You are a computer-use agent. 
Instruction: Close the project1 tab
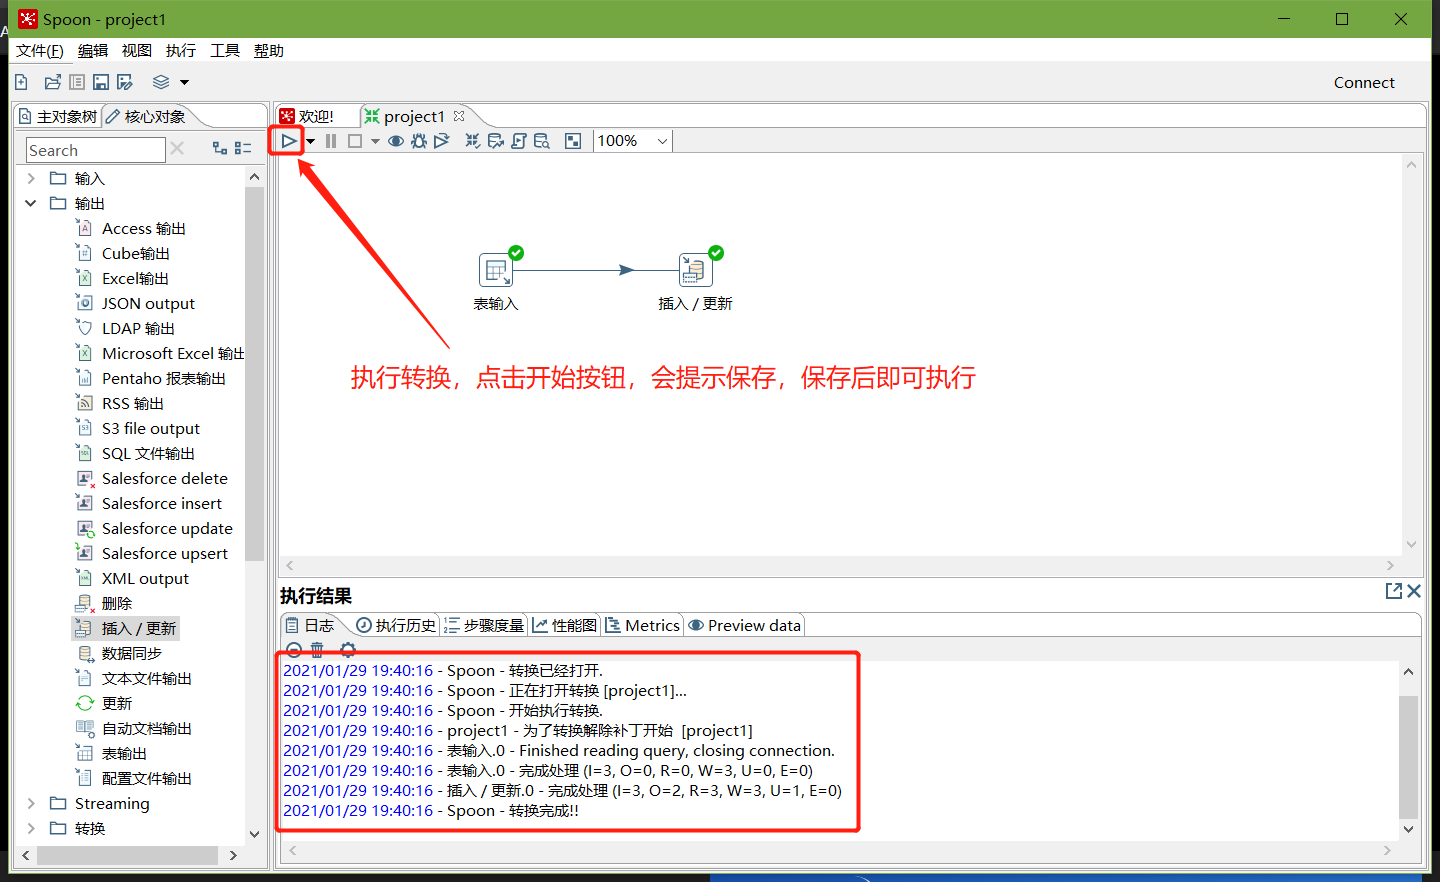[459, 116]
